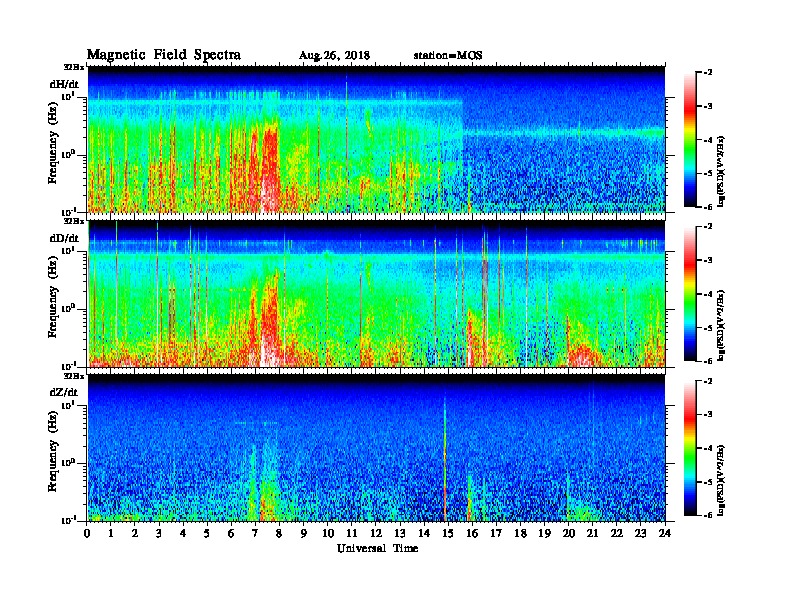The image size is (792, 612).
Task: Click the hour 10 tick label
Action: 328,533
